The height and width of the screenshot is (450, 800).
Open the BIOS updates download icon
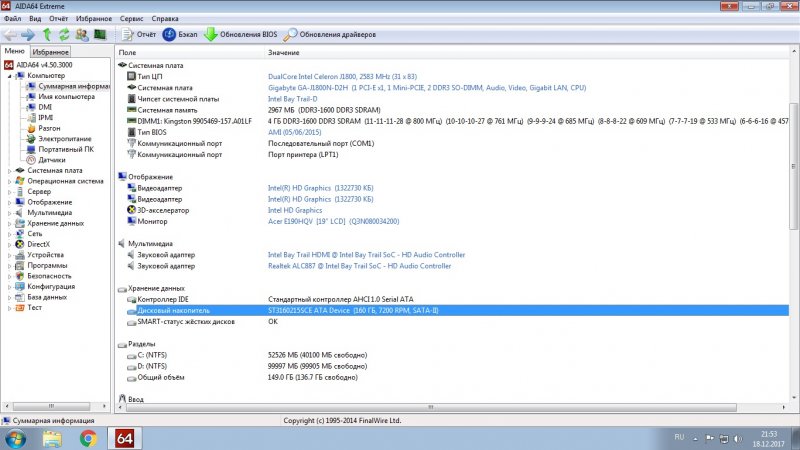211,35
